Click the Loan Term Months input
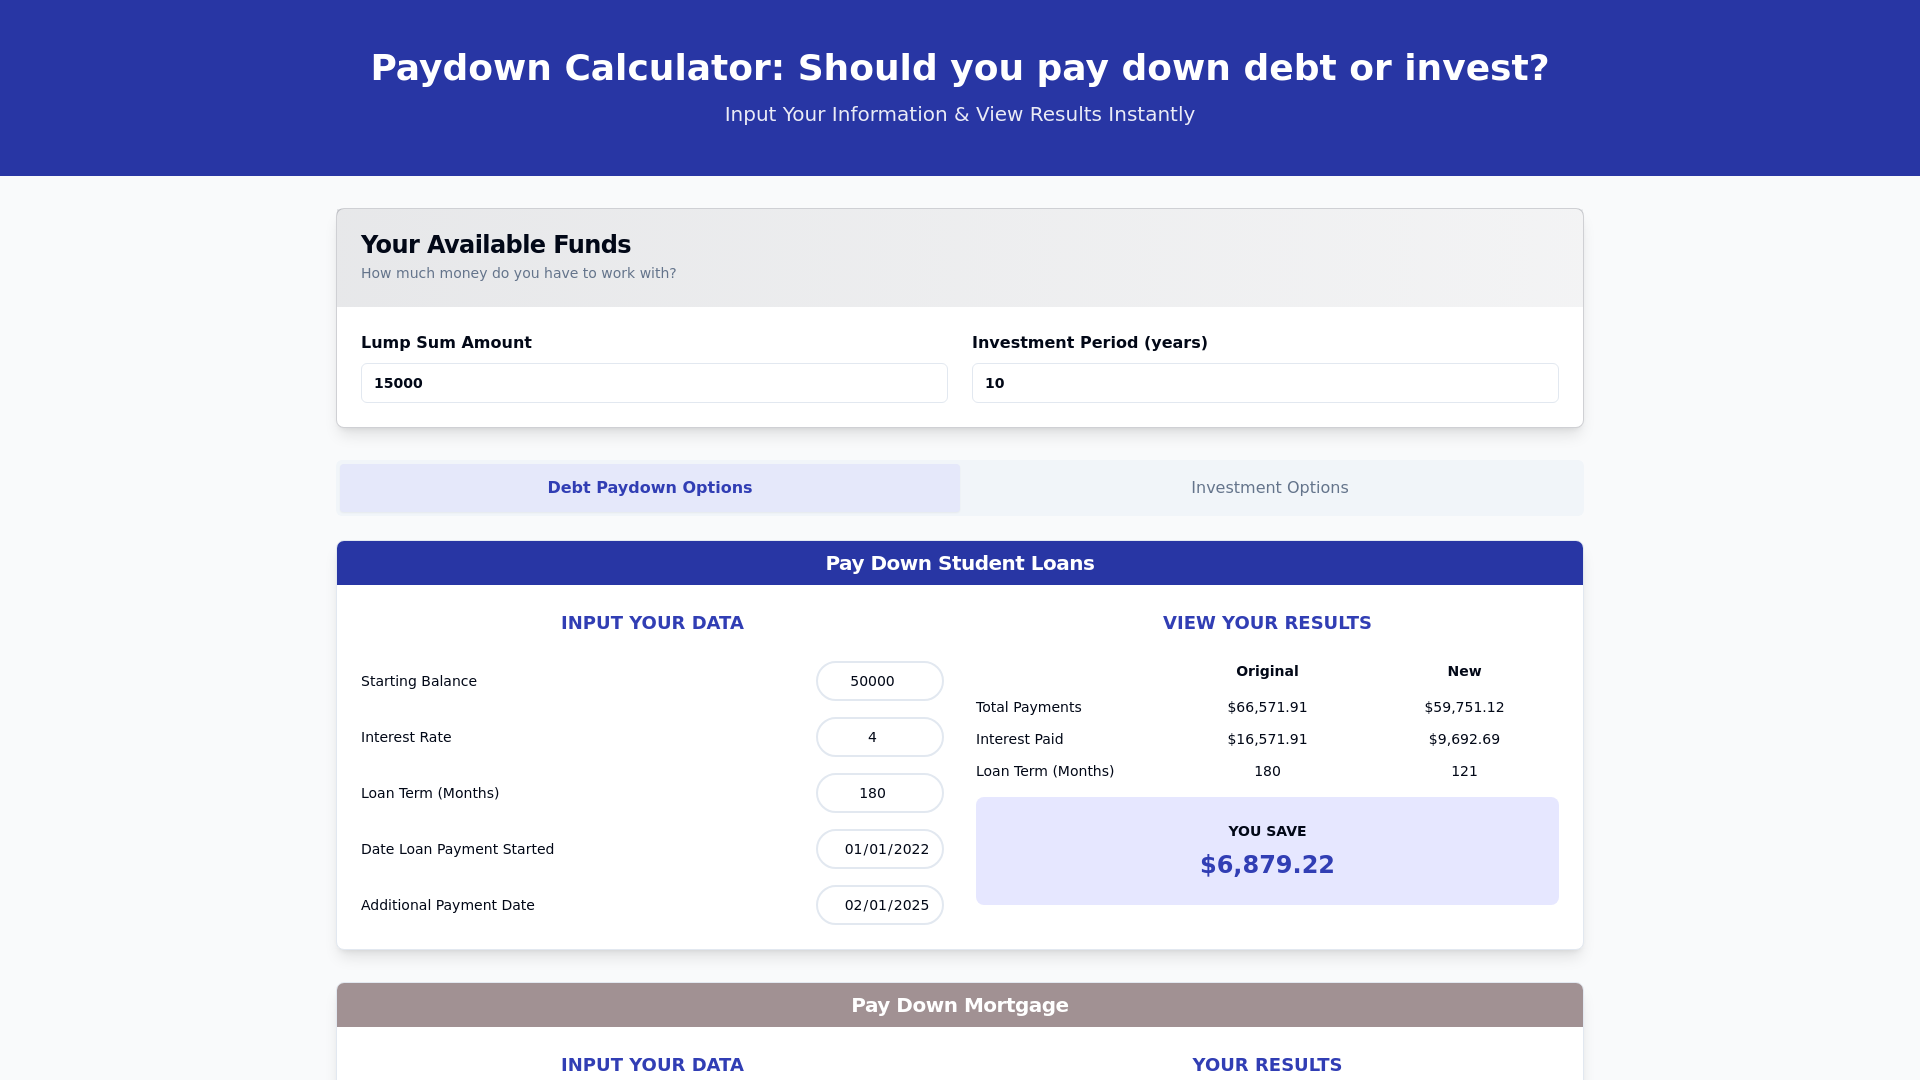1920x1080 pixels. pyautogui.click(x=879, y=793)
